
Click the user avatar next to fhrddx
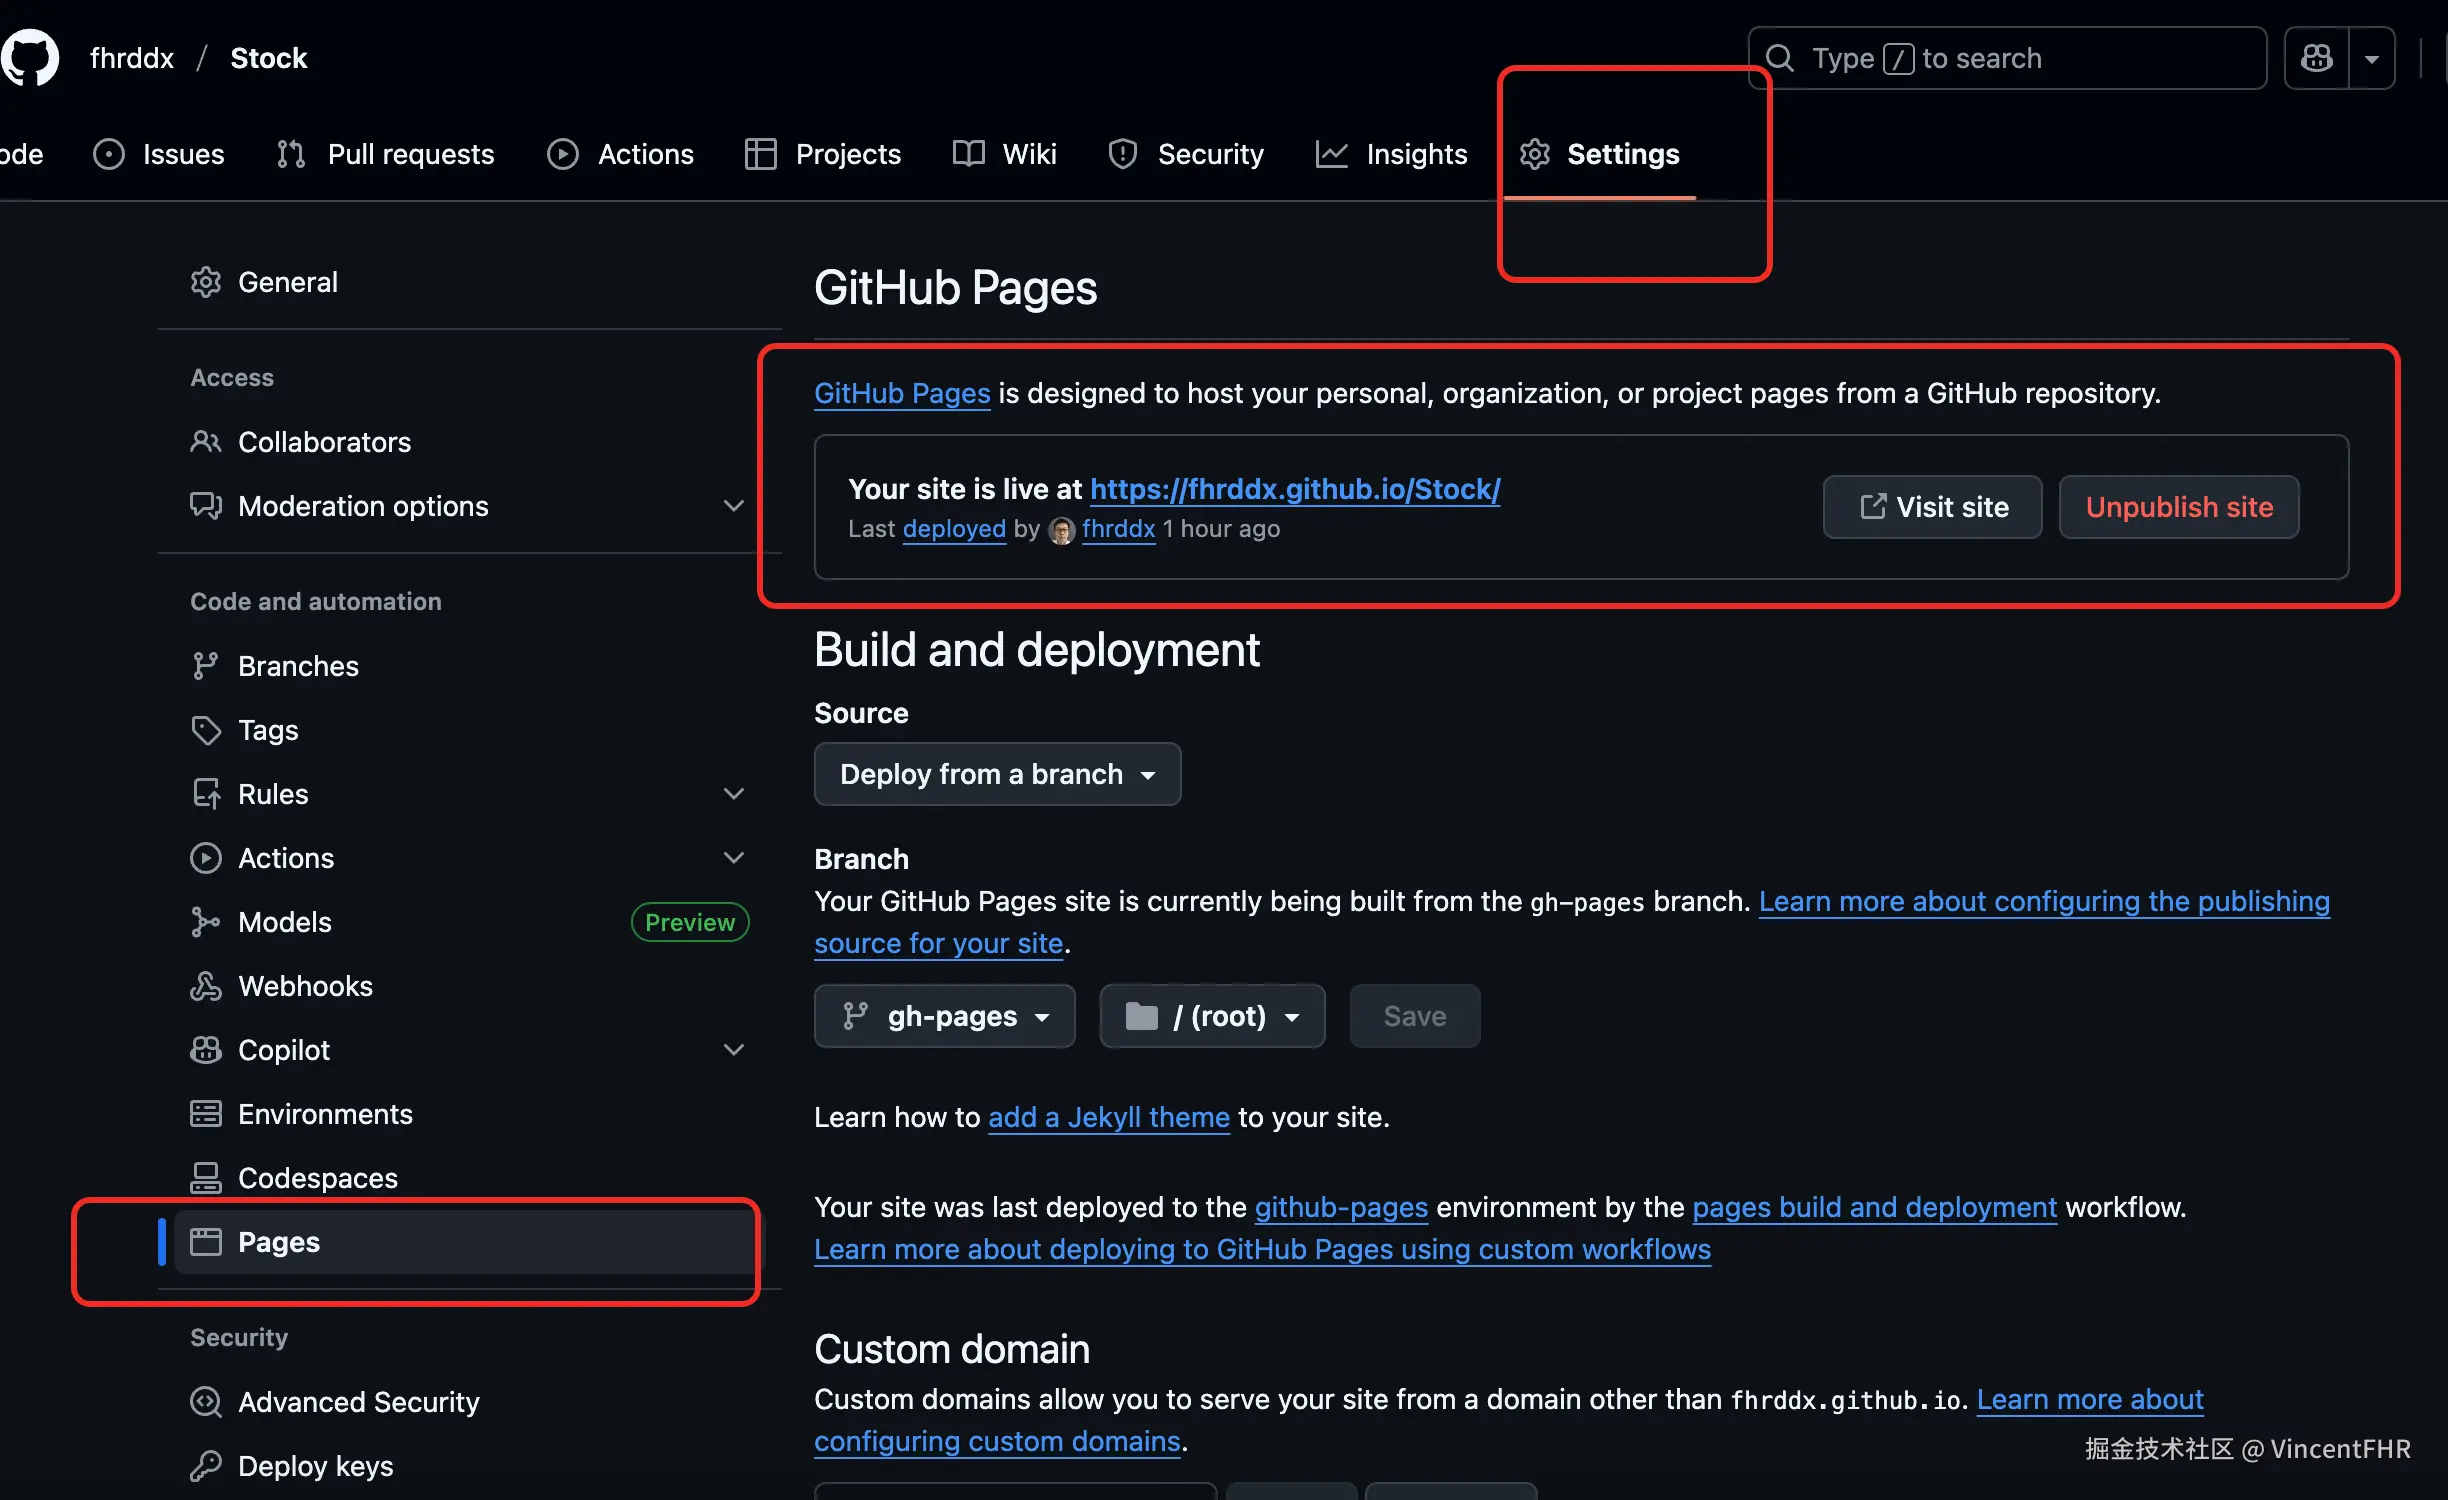click(1061, 530)
